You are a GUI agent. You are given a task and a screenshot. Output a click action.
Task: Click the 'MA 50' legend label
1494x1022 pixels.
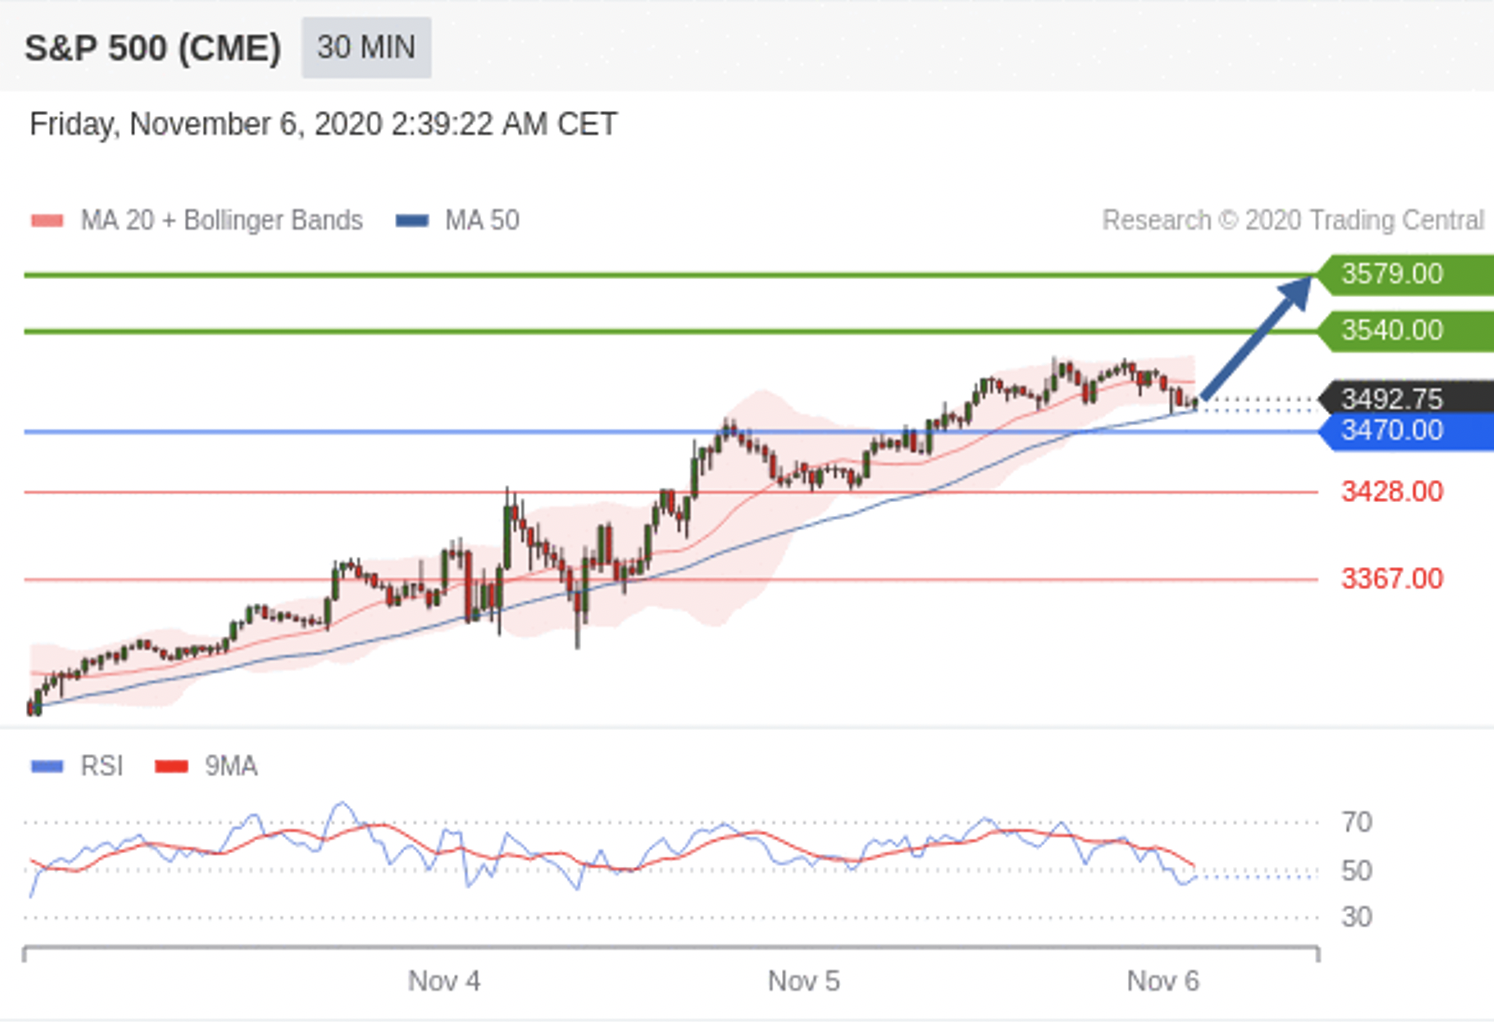(x=482, y=220)
